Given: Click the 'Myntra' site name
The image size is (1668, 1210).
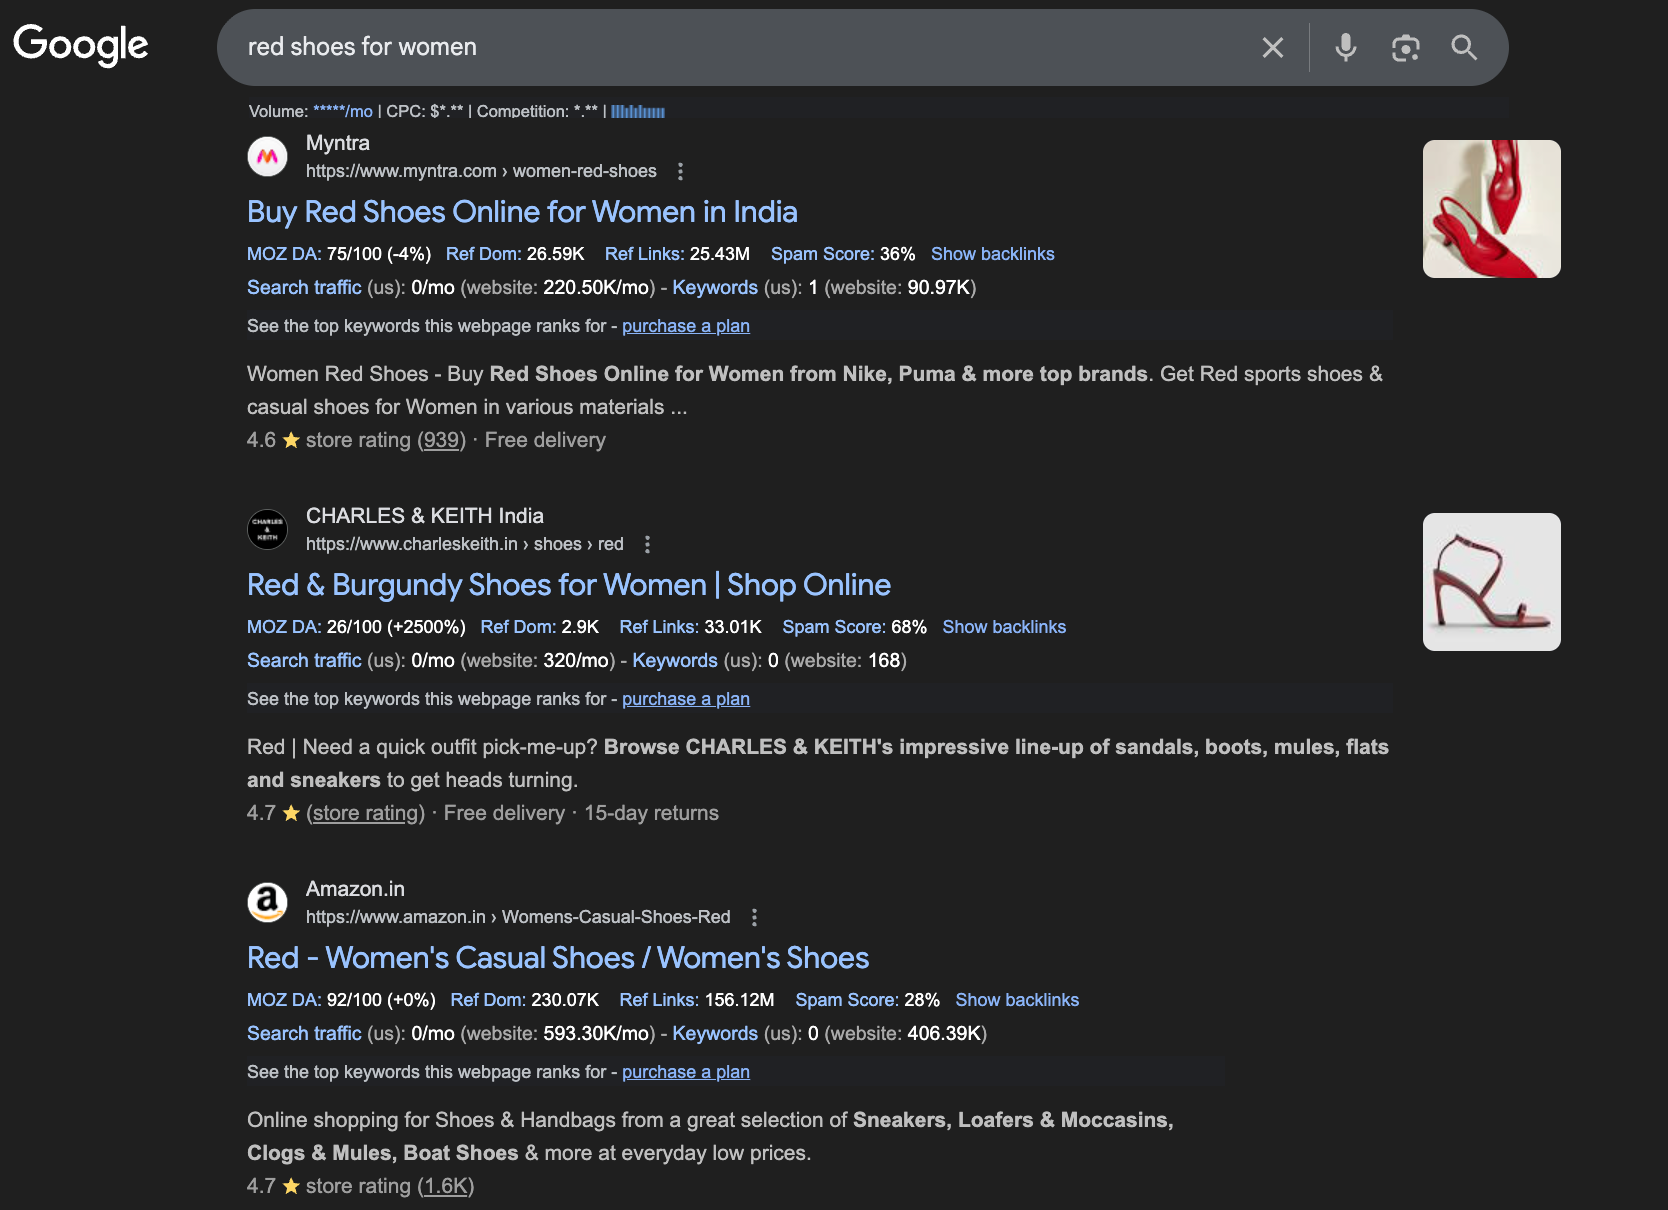Looking at the screenshot, I should 338,143.
